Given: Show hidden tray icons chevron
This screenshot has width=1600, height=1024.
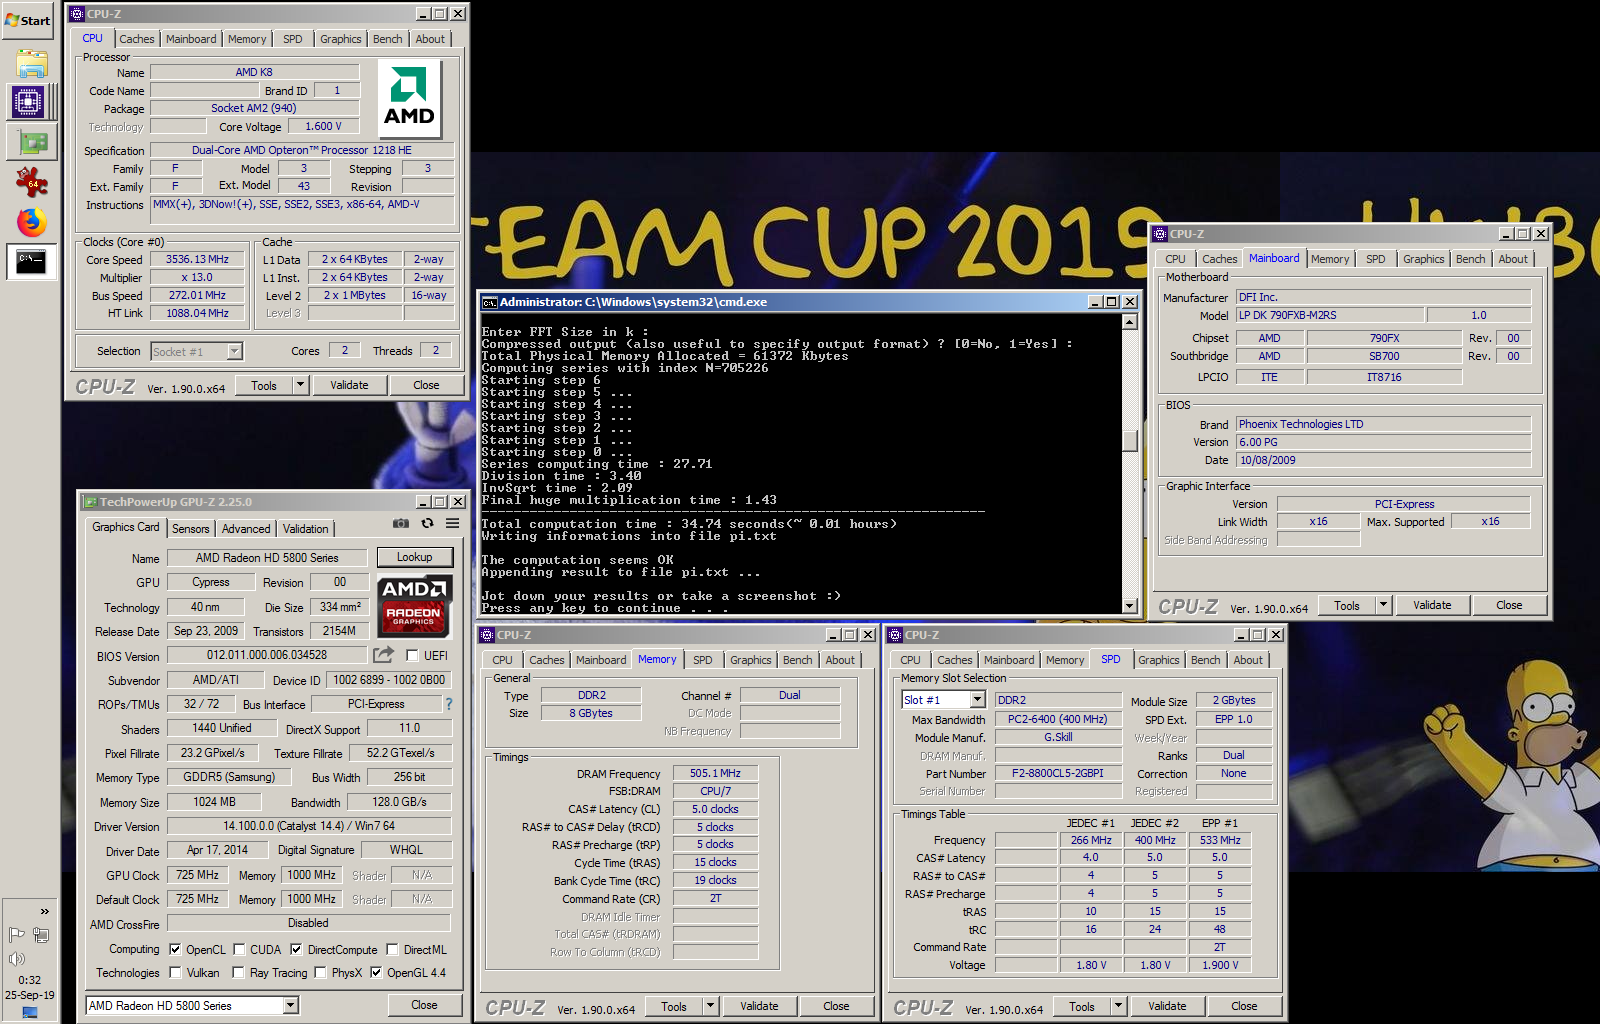Looking at the screenshot, I should pos(44,911).
